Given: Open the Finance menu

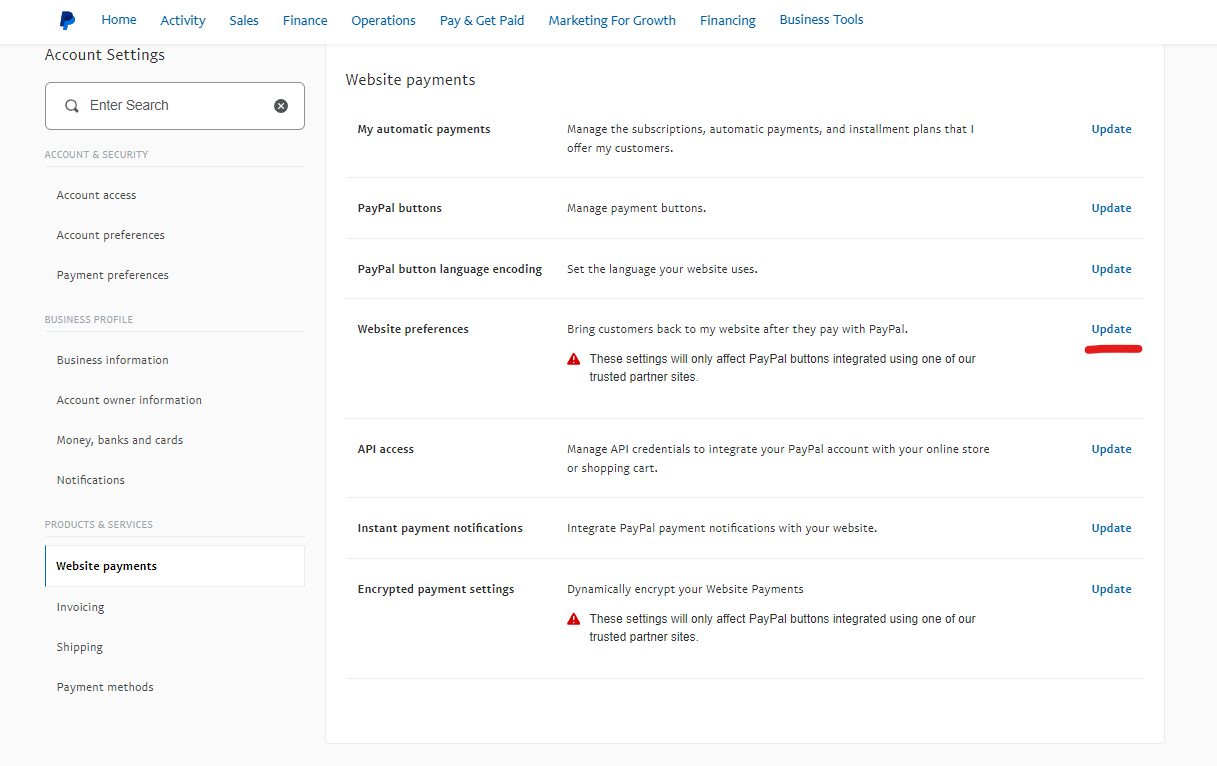Looking at the screenshot, I should 305,20.
